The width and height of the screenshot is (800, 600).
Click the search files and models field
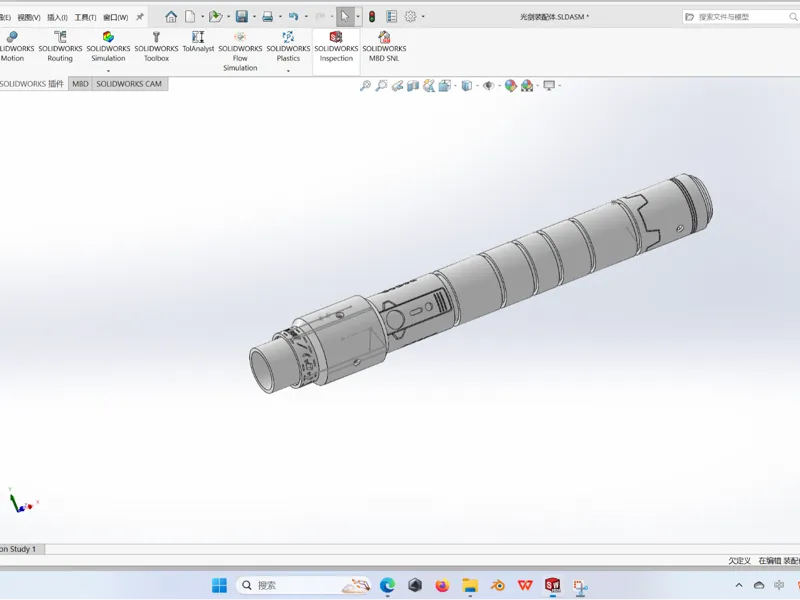point(741,17)
